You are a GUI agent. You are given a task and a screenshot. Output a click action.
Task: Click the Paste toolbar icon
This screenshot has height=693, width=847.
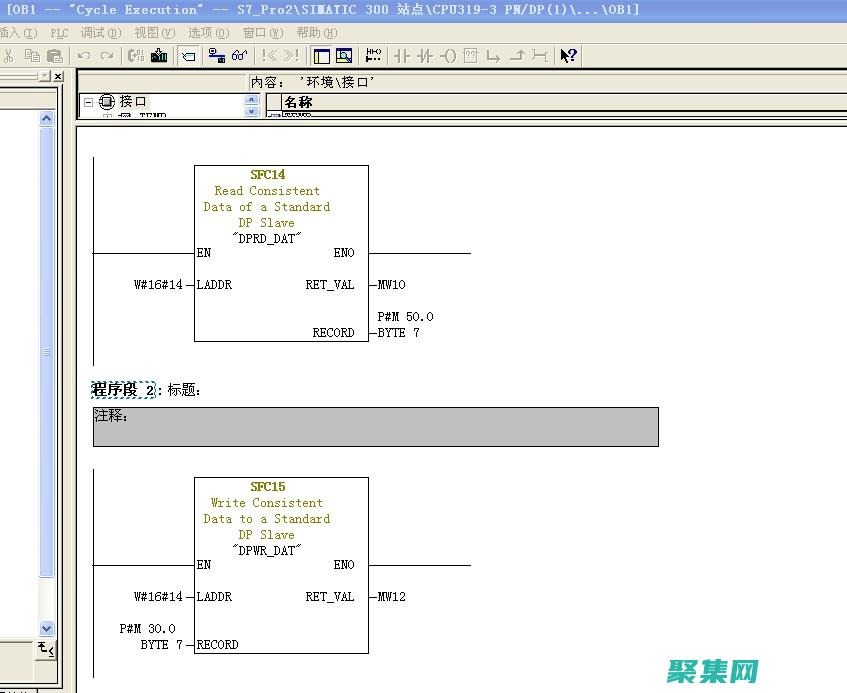click(55, 56)
